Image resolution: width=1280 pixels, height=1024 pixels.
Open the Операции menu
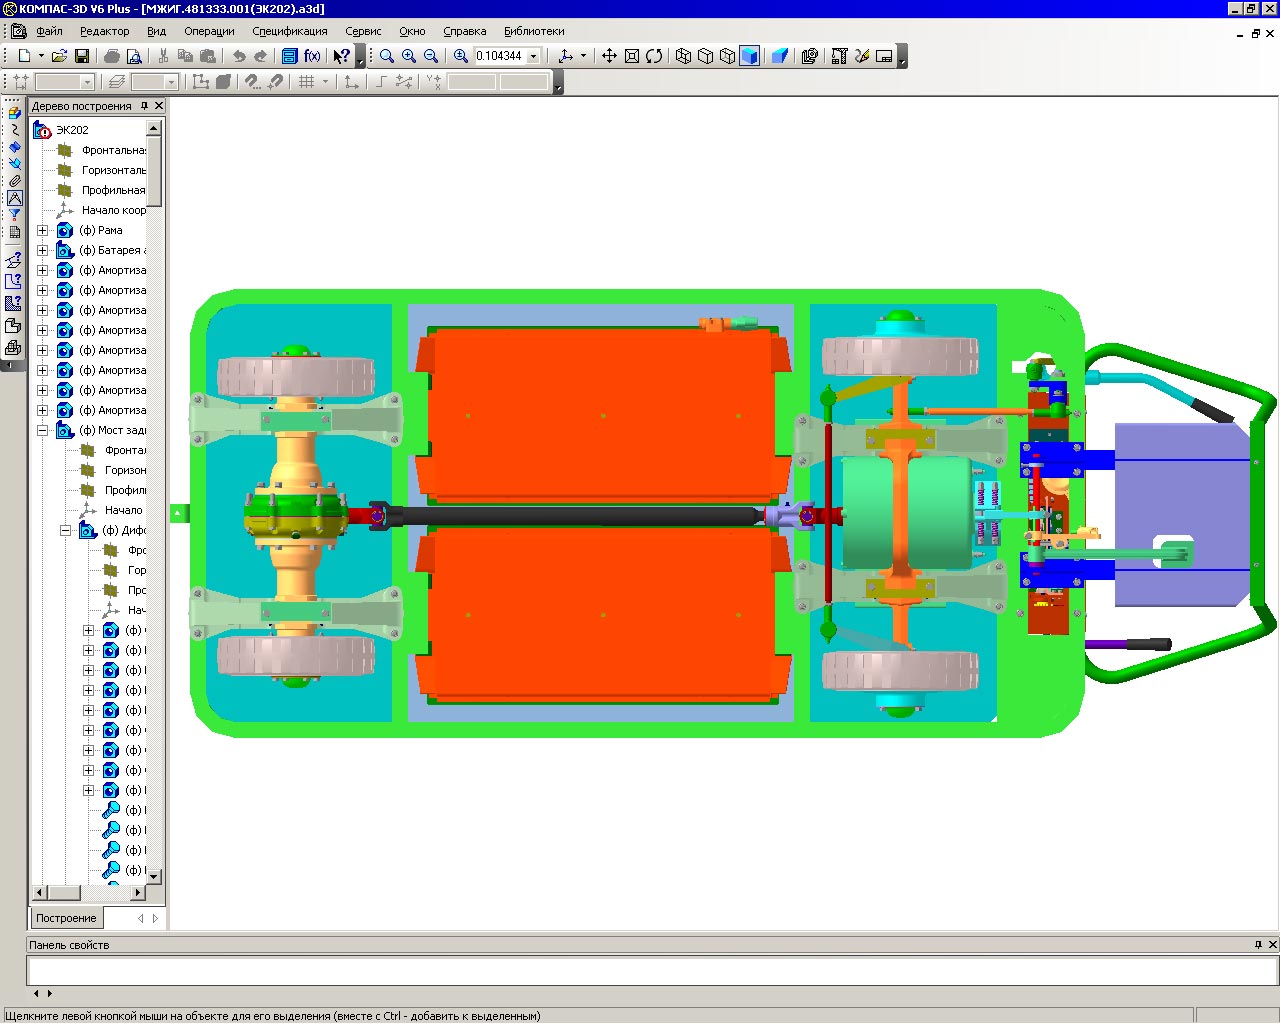[209, 31]
